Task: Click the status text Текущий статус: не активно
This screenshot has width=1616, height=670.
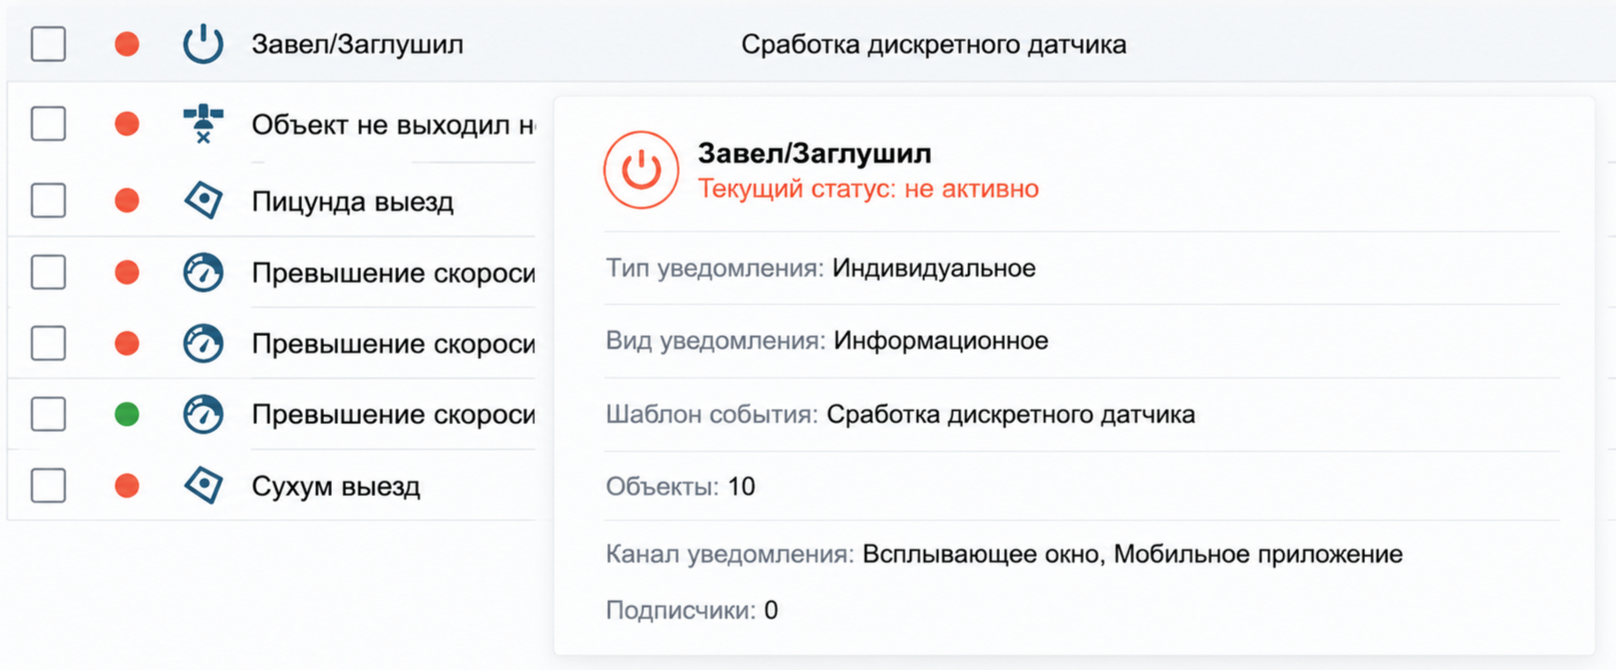Action: tap(868, 189)
